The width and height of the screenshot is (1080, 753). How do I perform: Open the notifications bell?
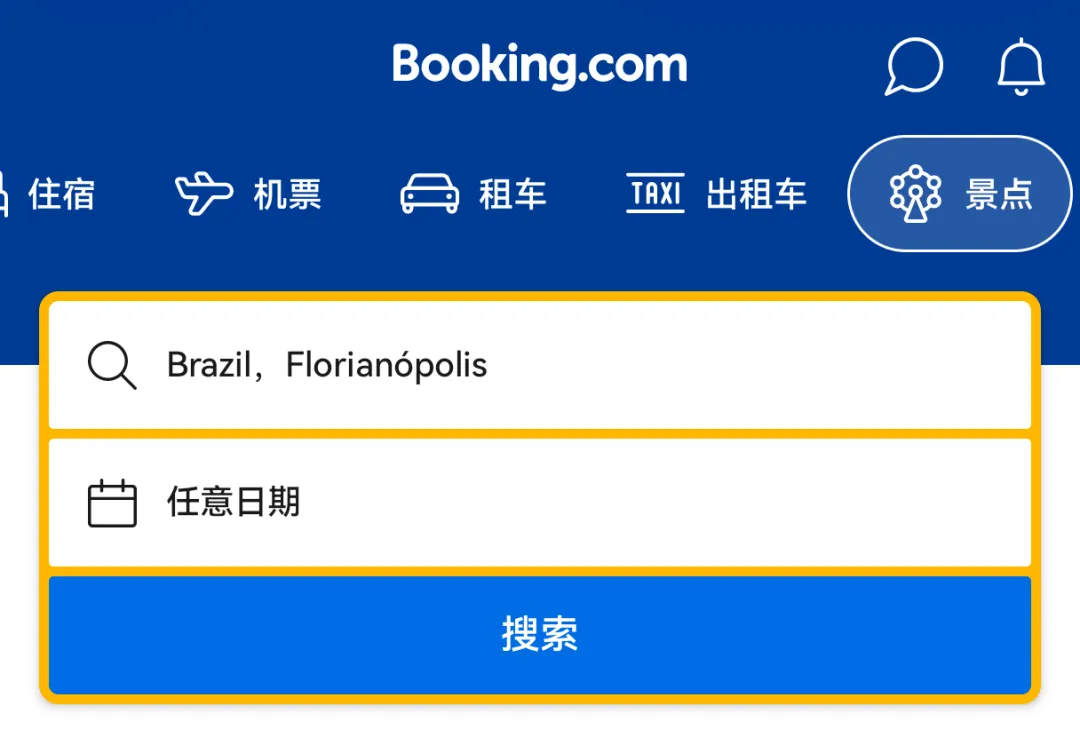tap(1021, 68)
